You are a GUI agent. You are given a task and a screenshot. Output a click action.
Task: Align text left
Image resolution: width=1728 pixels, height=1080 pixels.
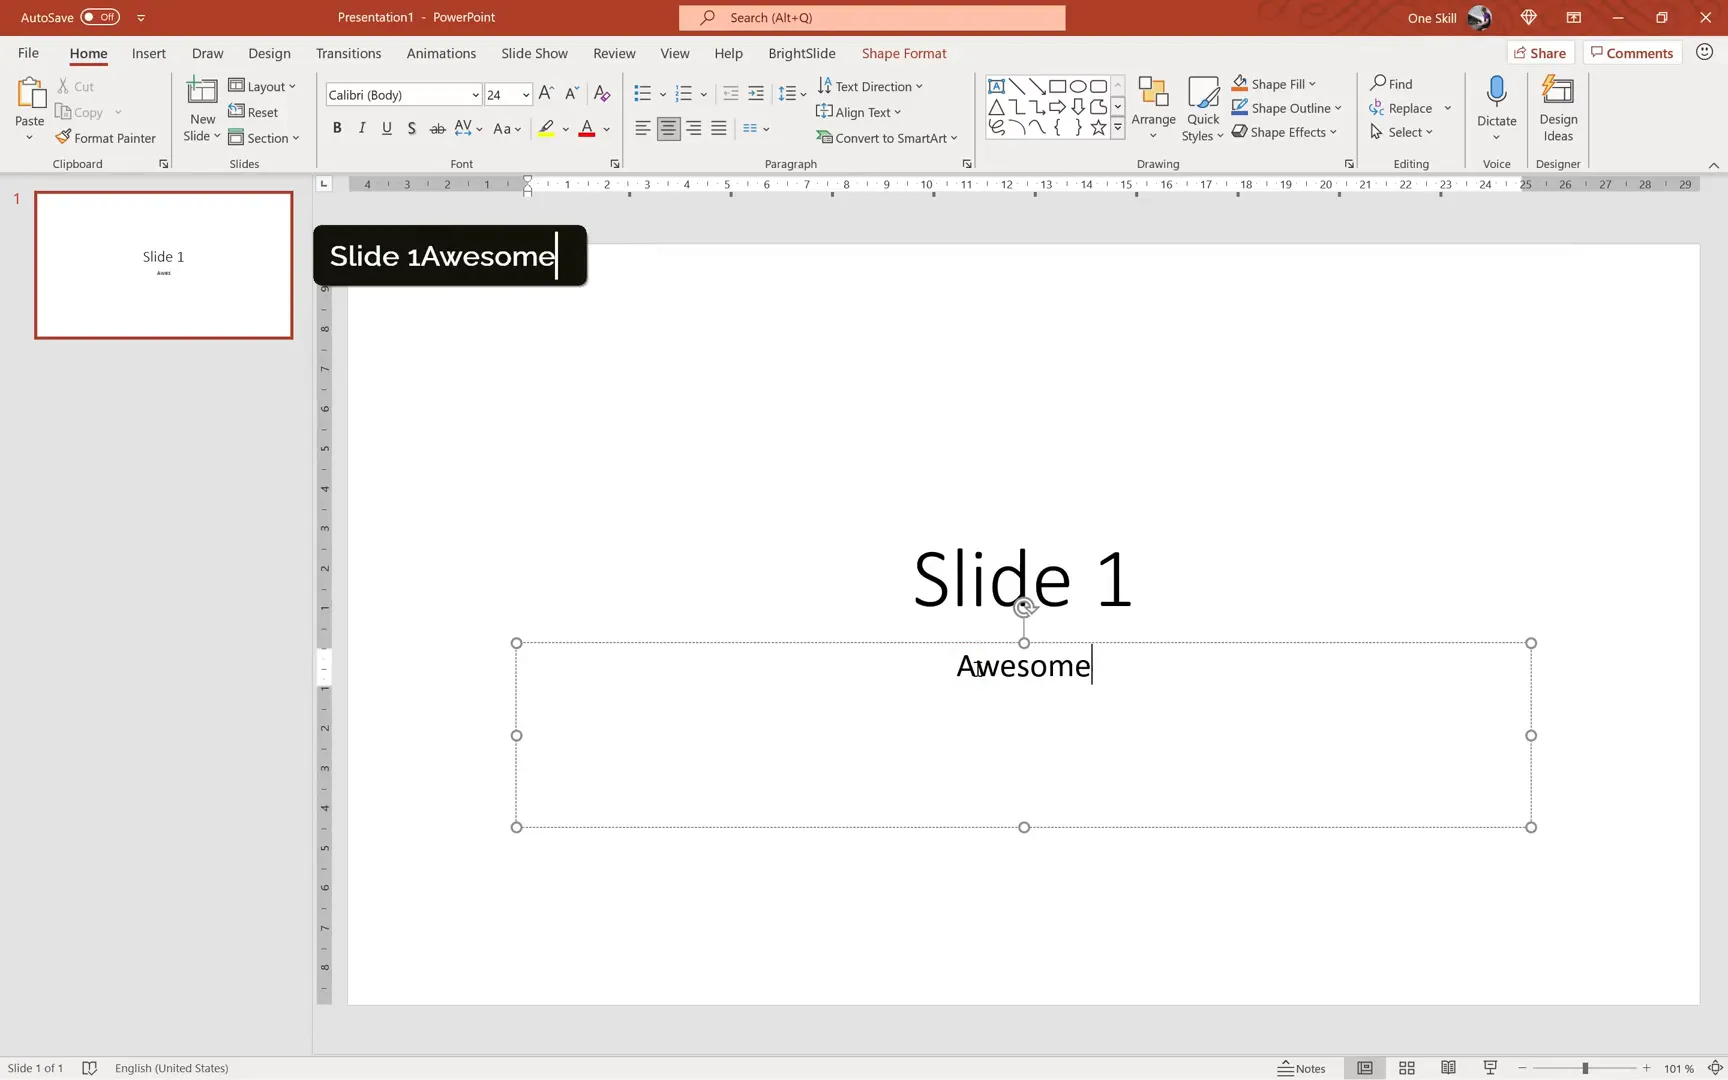[x=643, y=128]
